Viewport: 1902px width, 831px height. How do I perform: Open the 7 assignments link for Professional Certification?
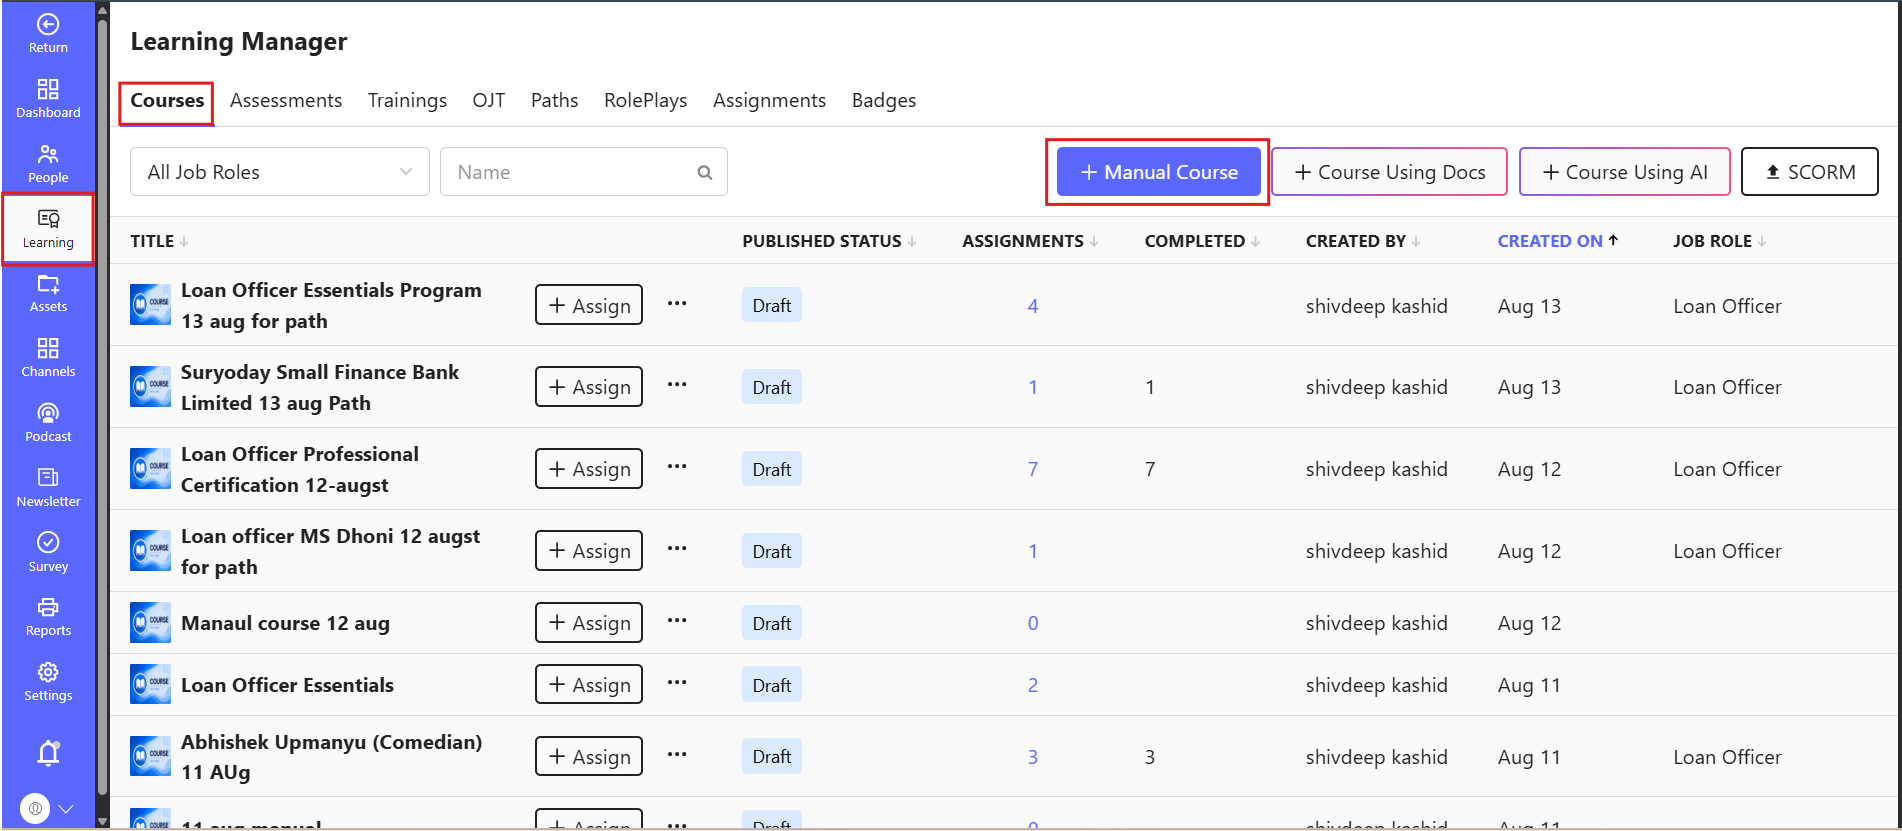pos(1033,469)
